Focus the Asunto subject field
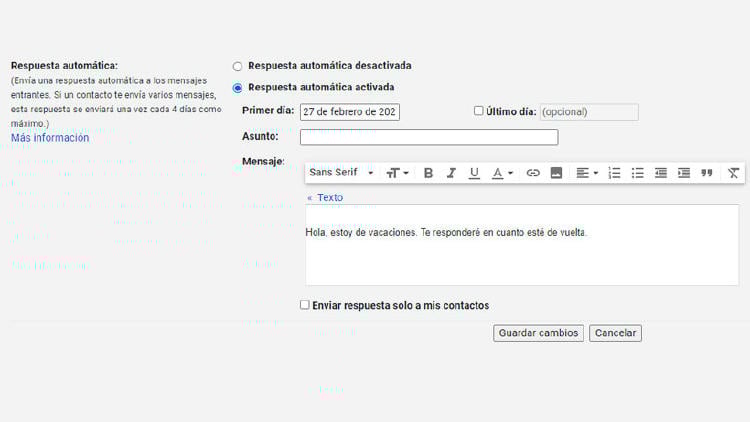Viewport: 750px width, 422px height. [429, 137]
